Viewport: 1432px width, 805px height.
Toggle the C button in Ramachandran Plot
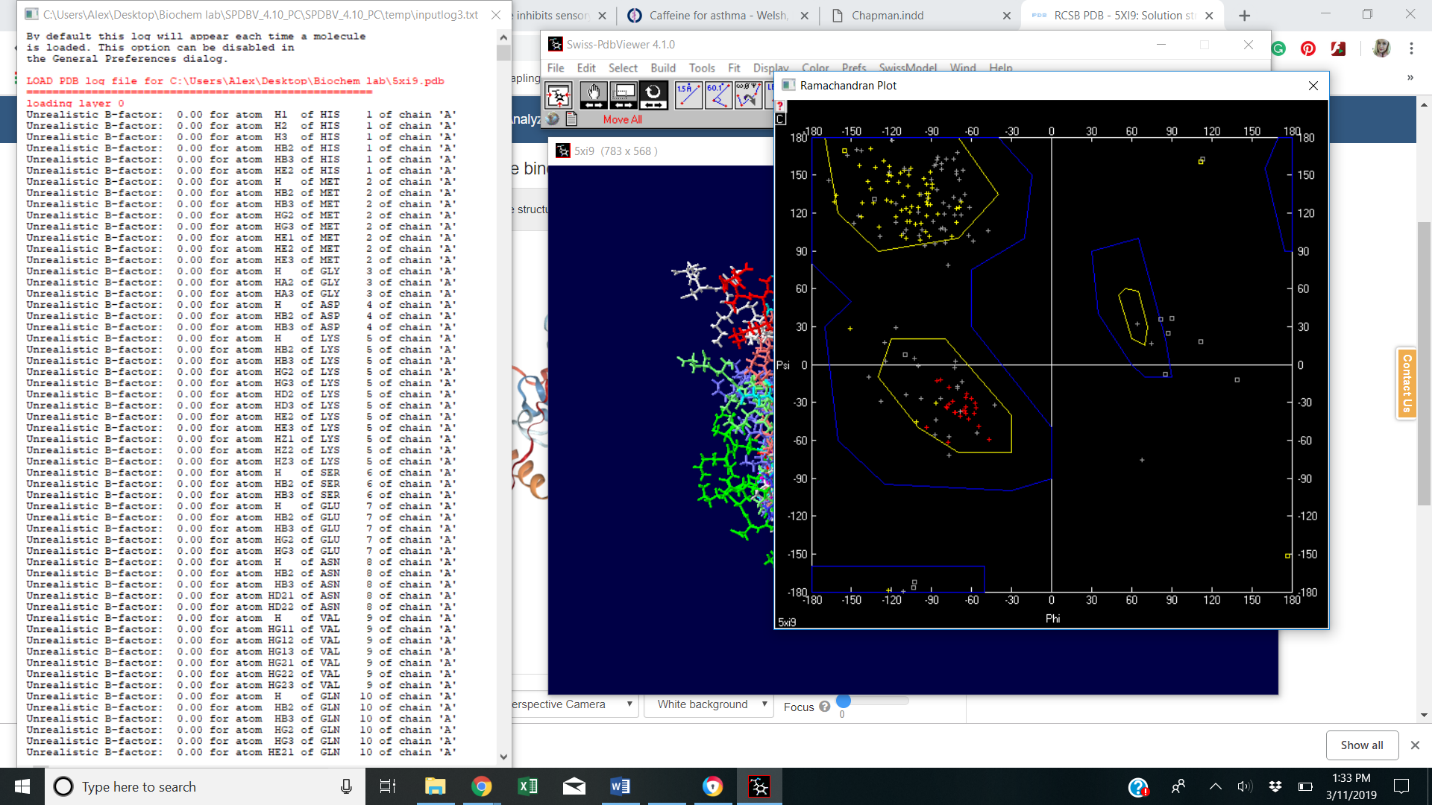pos(780,119)
